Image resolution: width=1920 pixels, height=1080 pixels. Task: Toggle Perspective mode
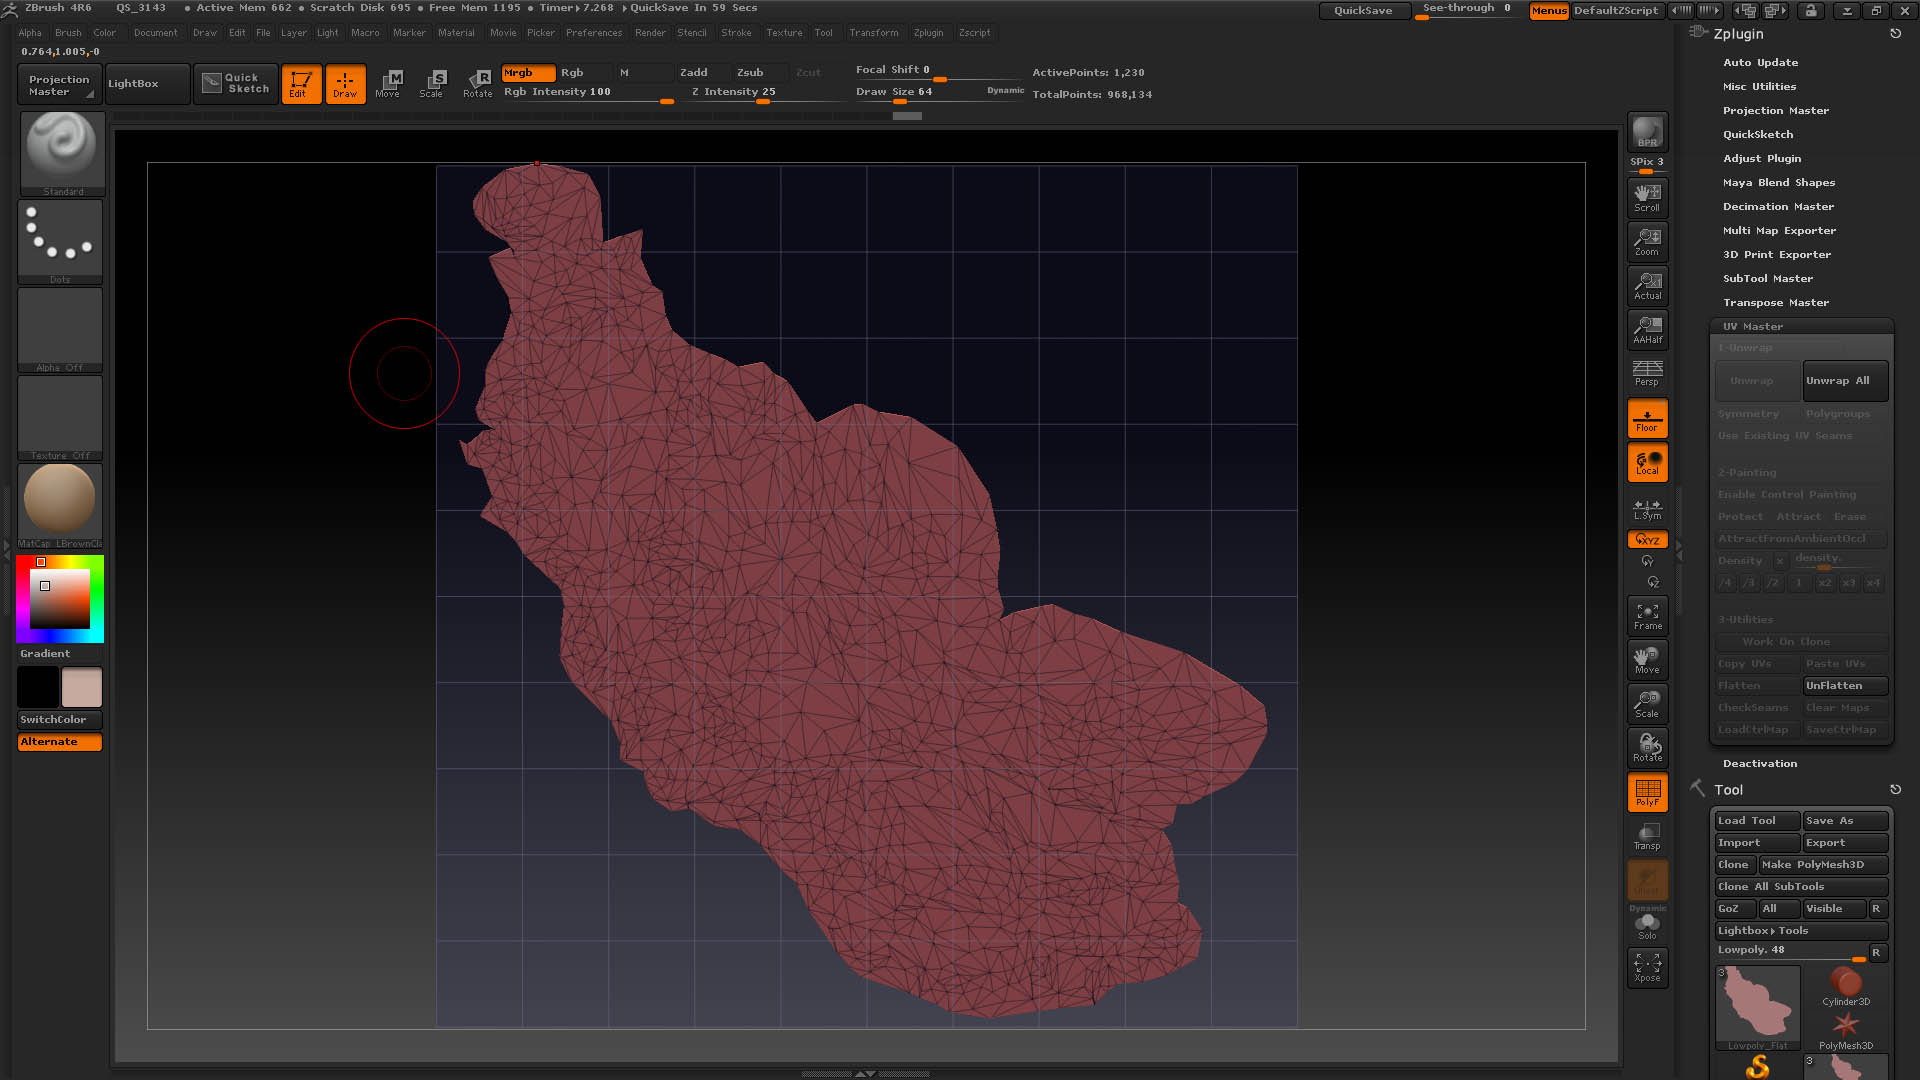pyautogui.click(x=1647, y=373)
